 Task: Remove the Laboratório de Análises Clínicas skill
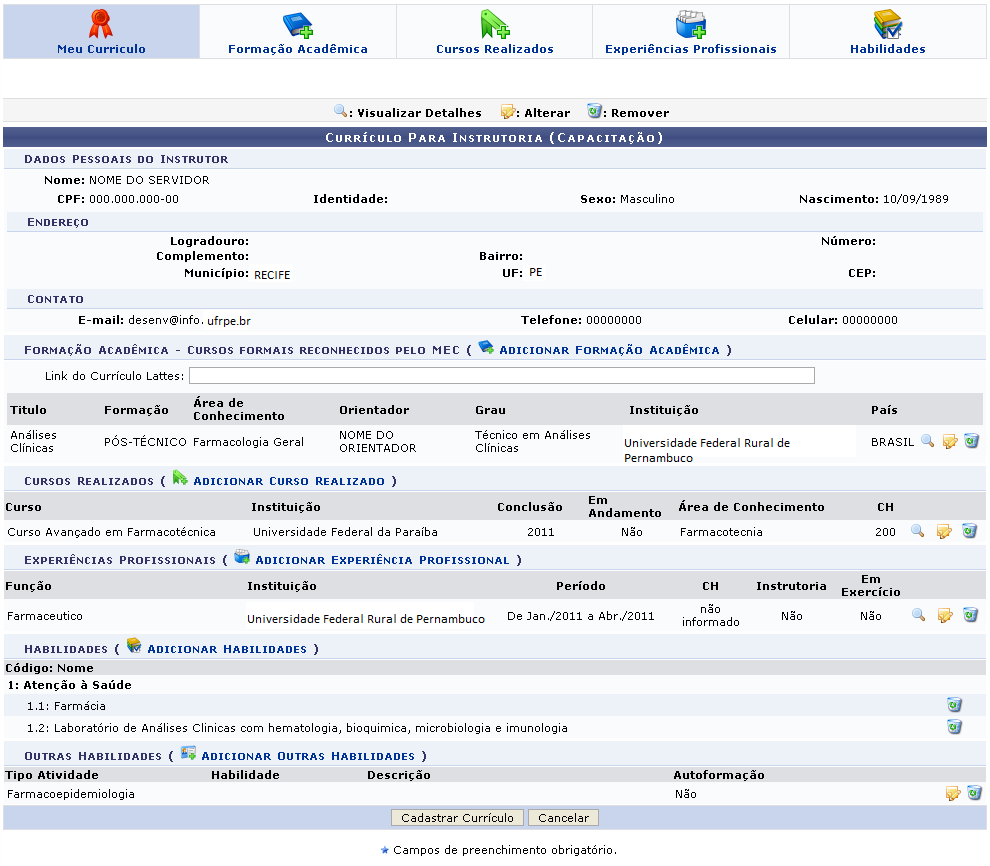pyautogui.click(x=954, y=727)
